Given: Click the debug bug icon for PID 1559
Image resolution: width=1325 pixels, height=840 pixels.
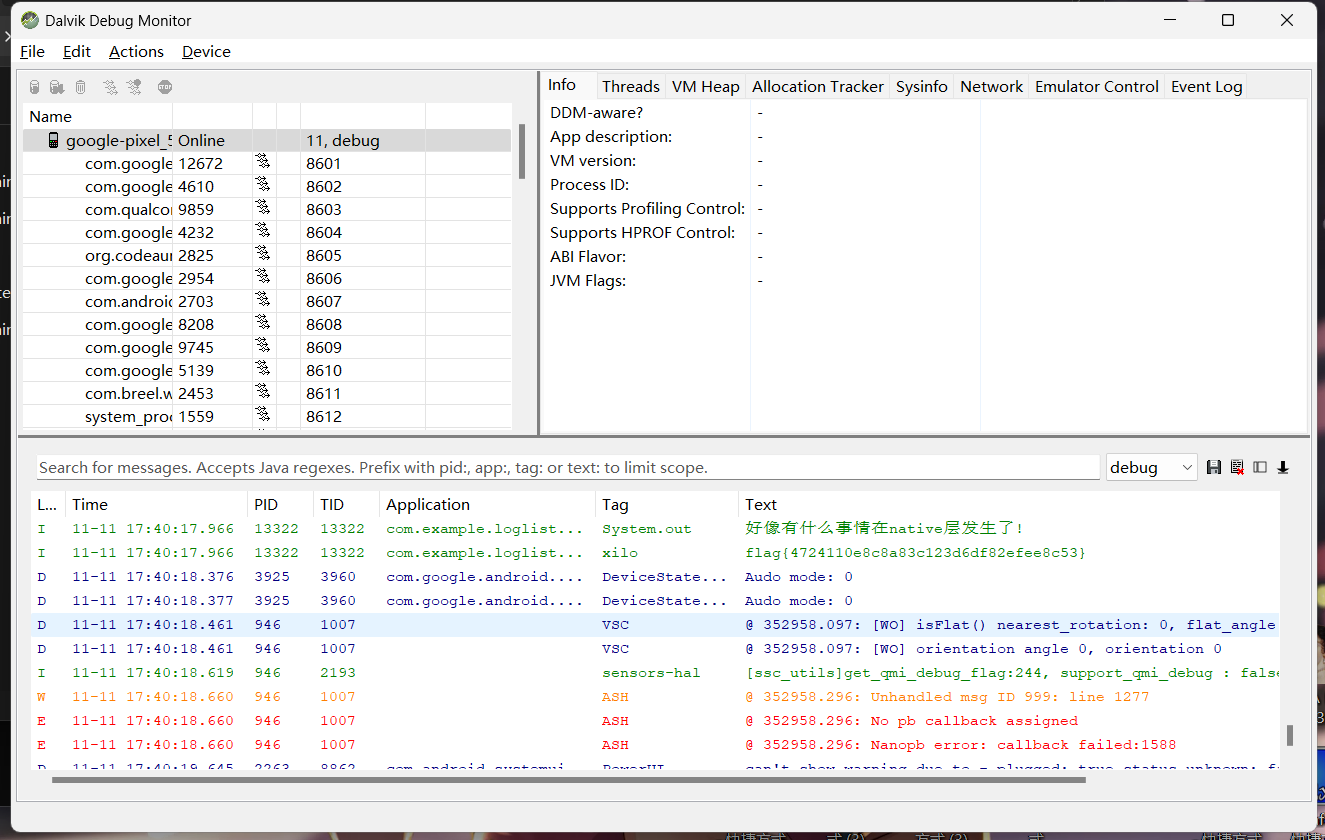Looking at the screenshot, I should [x=263, y=416].
